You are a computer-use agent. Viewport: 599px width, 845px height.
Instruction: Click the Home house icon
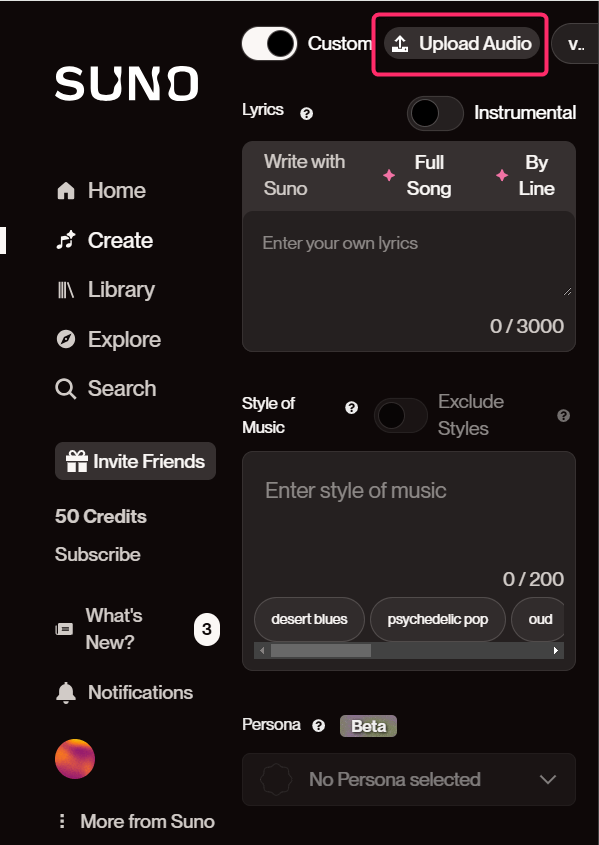click(x=66, y=191)
